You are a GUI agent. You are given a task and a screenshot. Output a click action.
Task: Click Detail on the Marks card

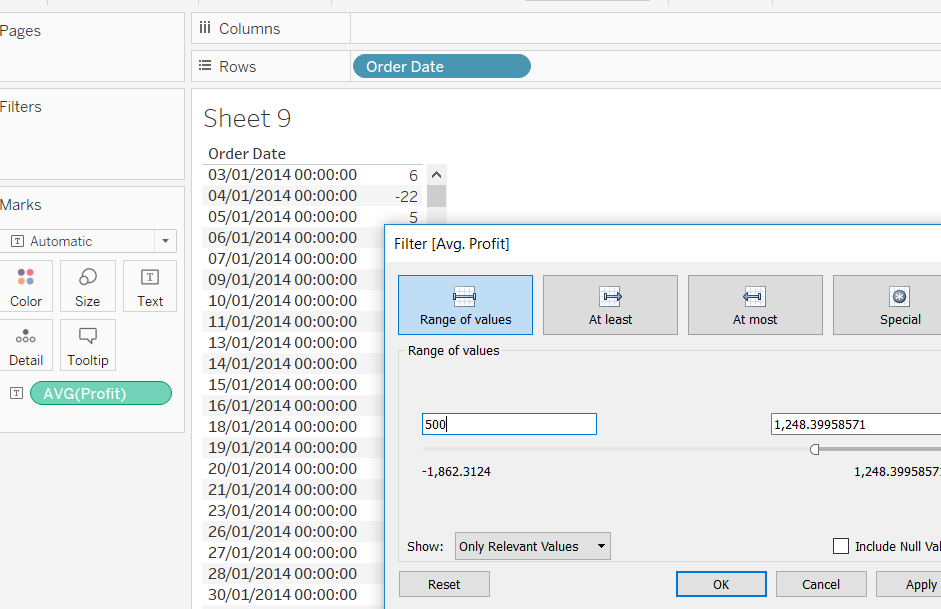coord(26,345)
